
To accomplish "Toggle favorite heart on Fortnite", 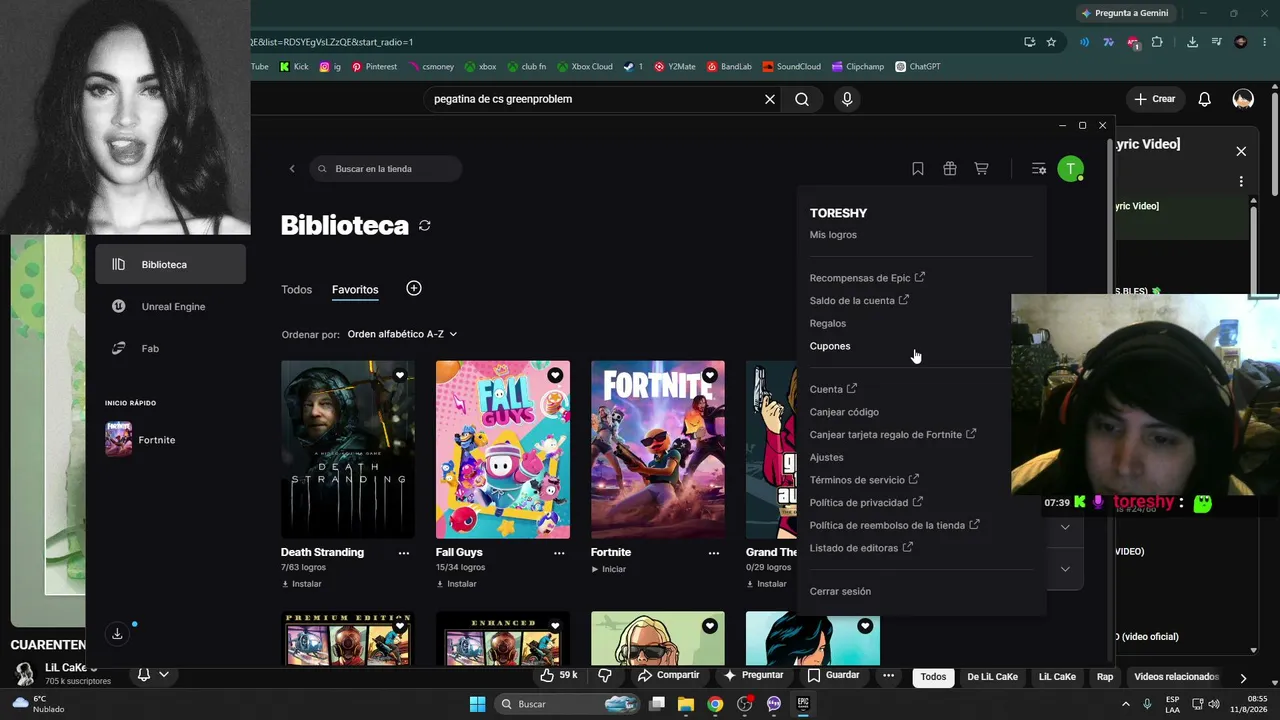I will pos(710,376).
